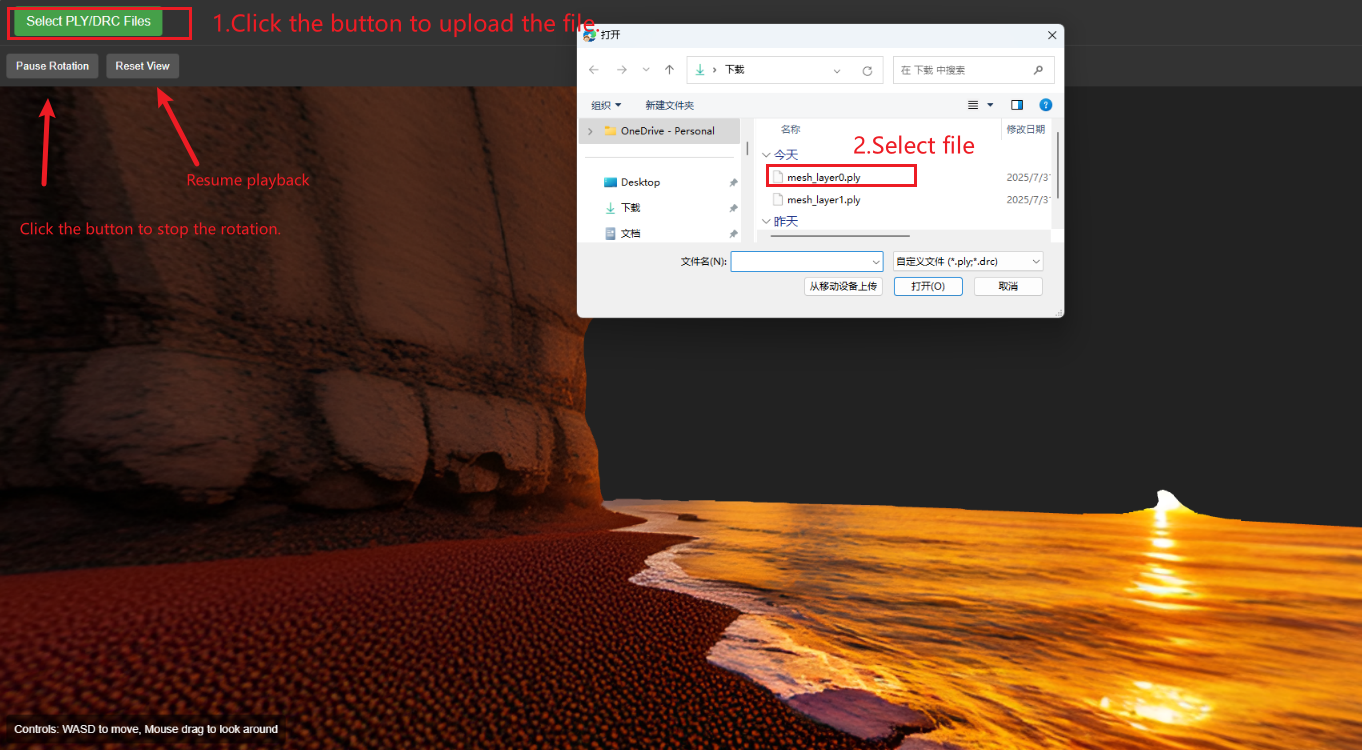
Task: Open the 自定义文件 file type dropdown
Action: 967,261
